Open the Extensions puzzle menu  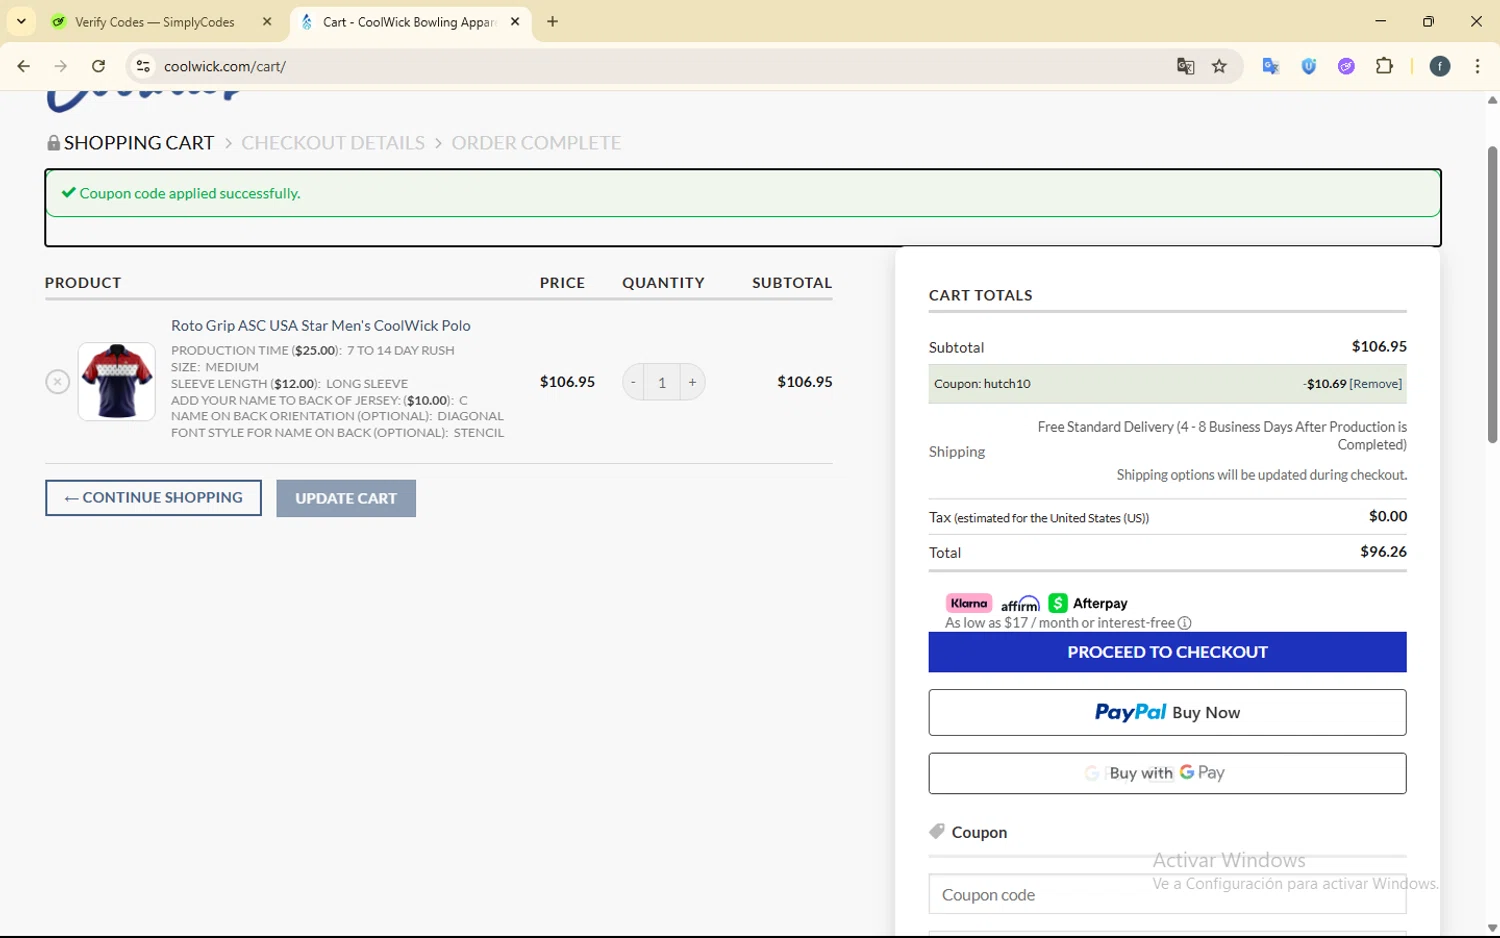pyautogui.click(x=1384, y=66)
